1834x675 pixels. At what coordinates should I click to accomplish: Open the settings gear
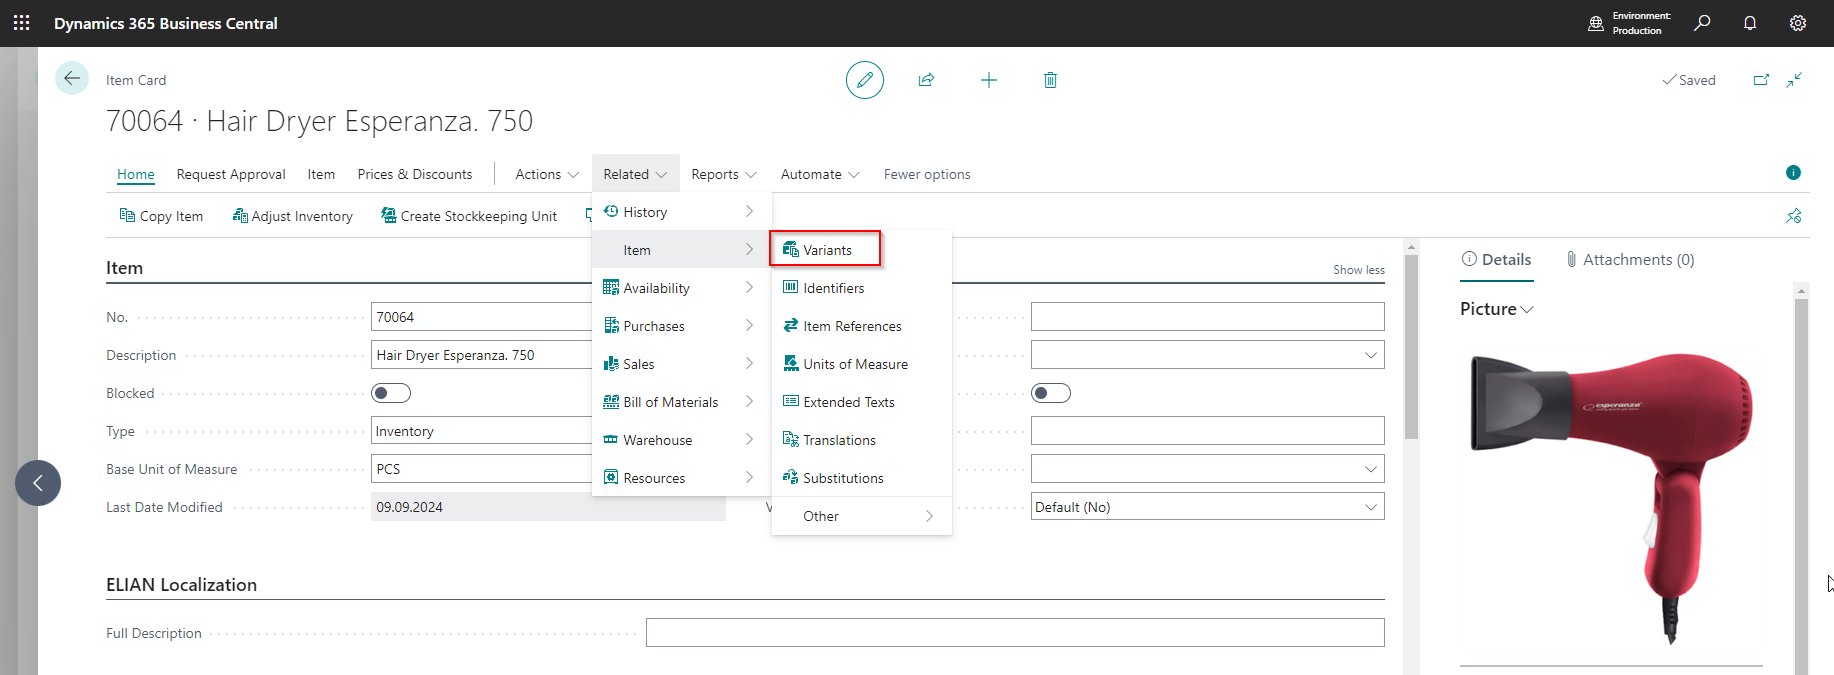[1798, 23]
